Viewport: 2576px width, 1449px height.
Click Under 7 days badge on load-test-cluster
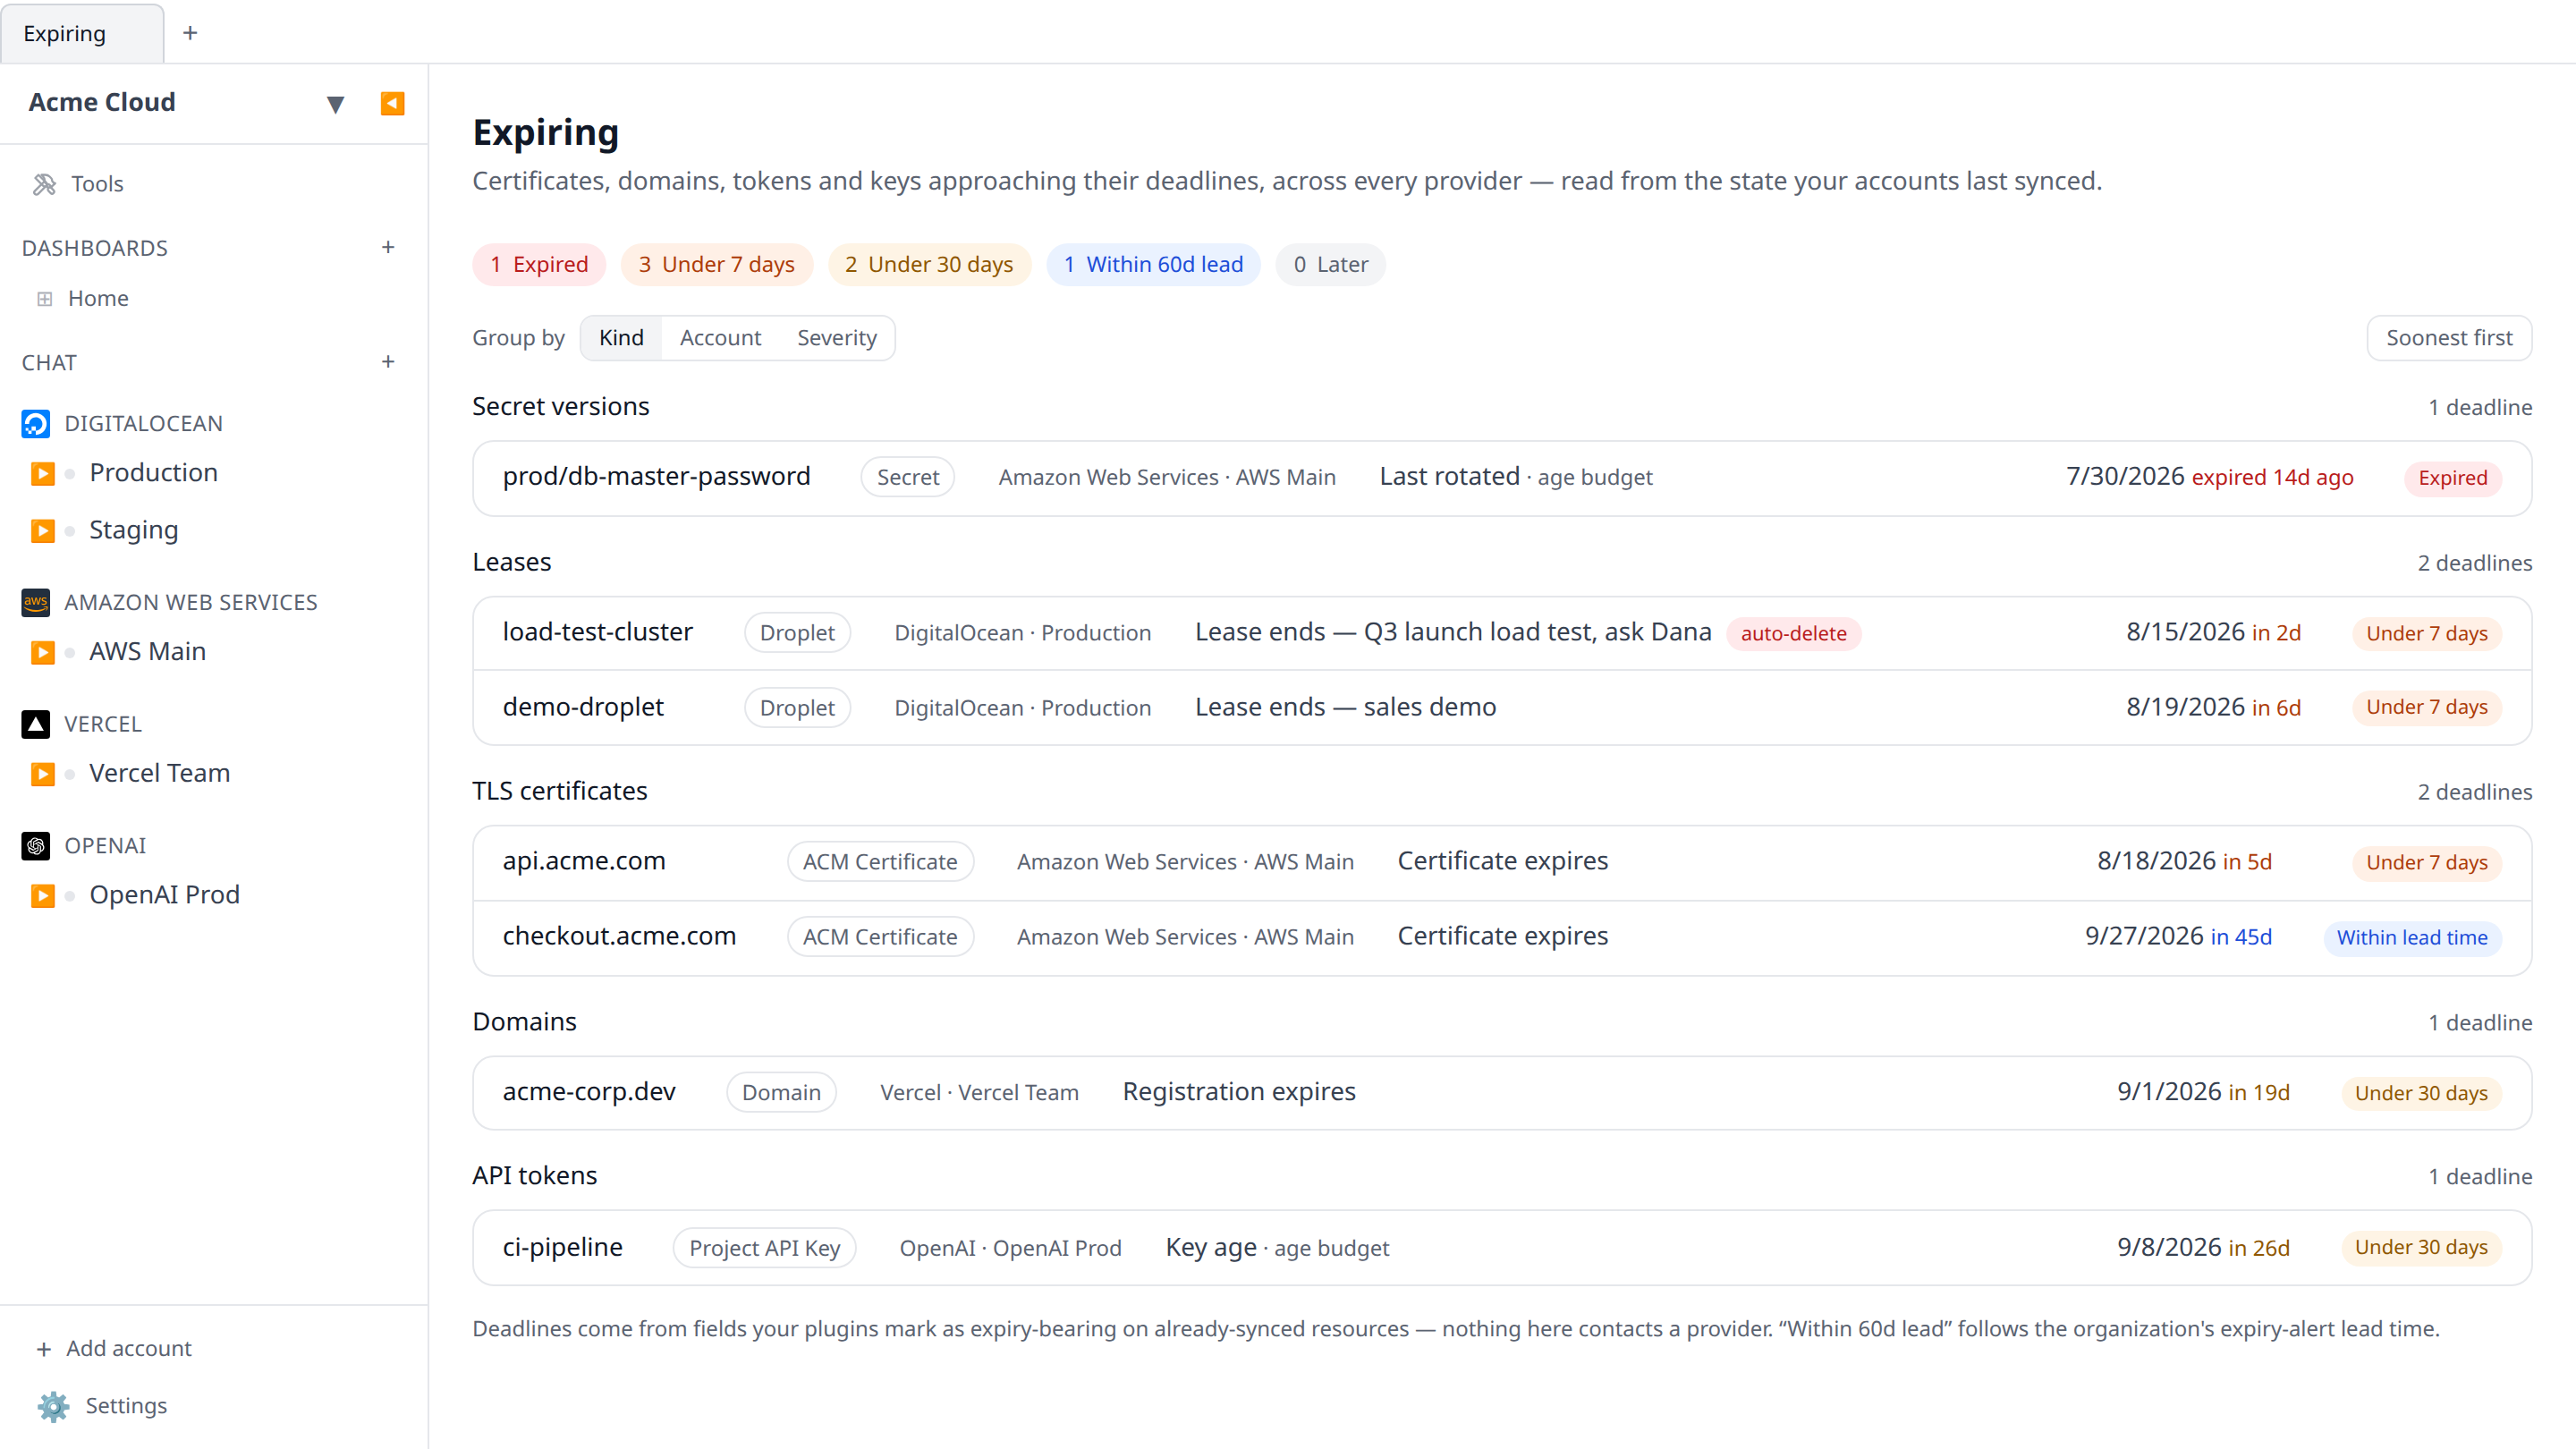tap(2427, 633)
